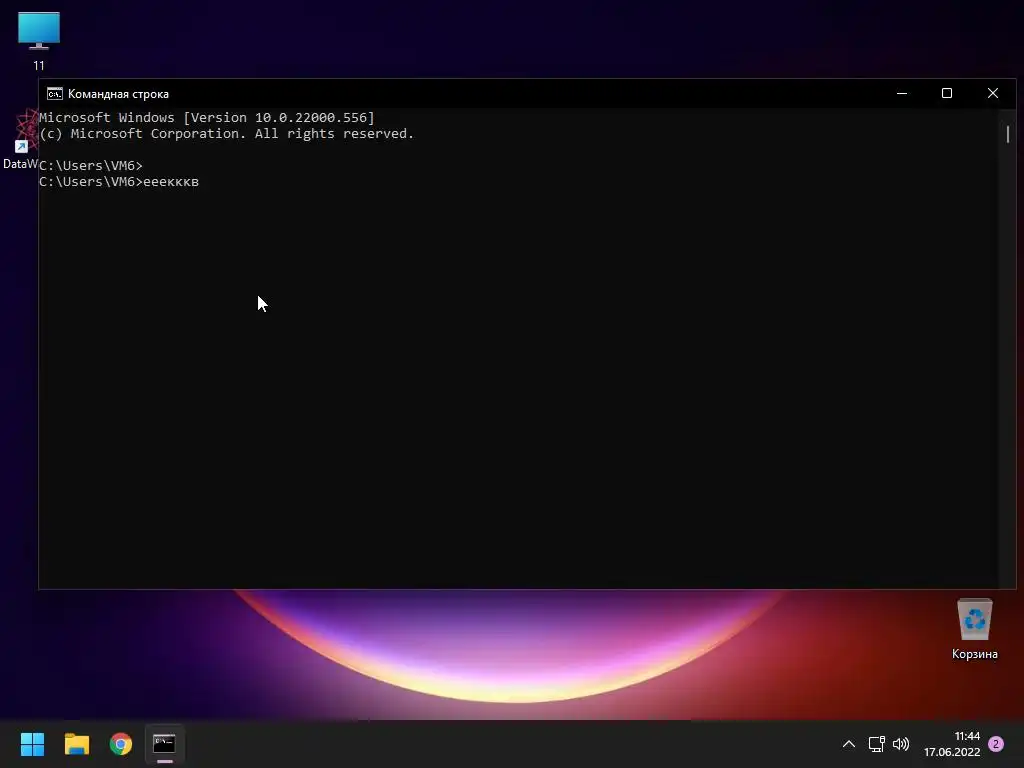Close the Командная строка window

click(x=993, y=93)
